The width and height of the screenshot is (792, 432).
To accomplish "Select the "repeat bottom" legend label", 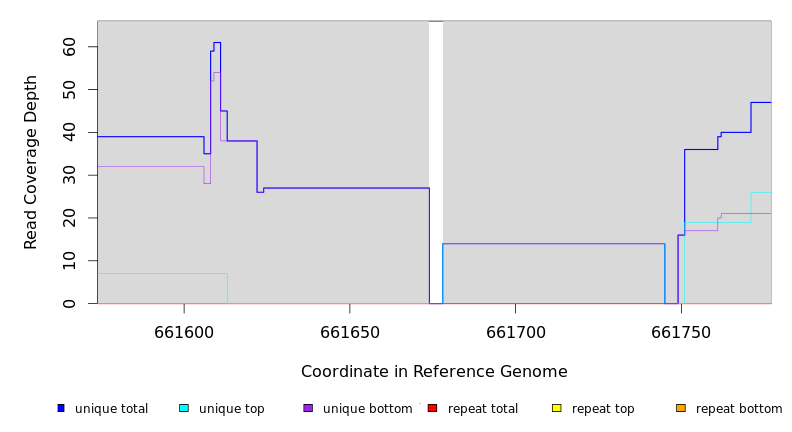I will pyautogui.click(x=739, y=409).
